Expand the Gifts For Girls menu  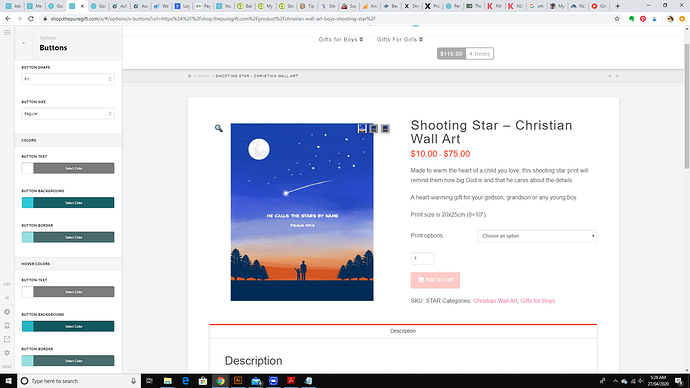click(x=400, y=39)
